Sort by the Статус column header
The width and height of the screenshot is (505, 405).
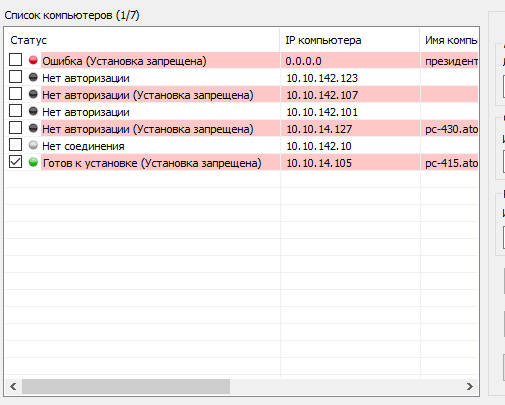(142, 40)
